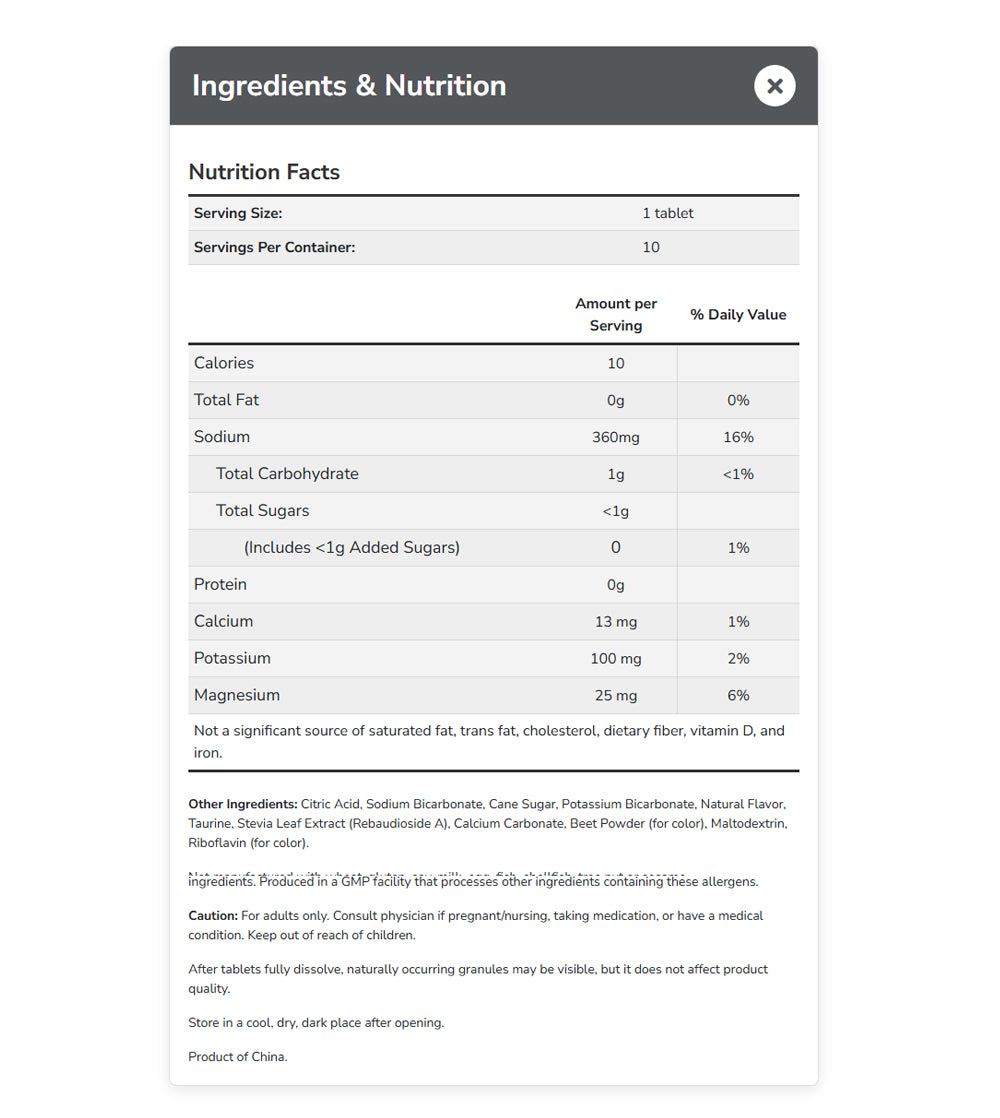The image size is (1000, 1118).
Task: Select the % Daily Value column header
Action: click(737, 314)
